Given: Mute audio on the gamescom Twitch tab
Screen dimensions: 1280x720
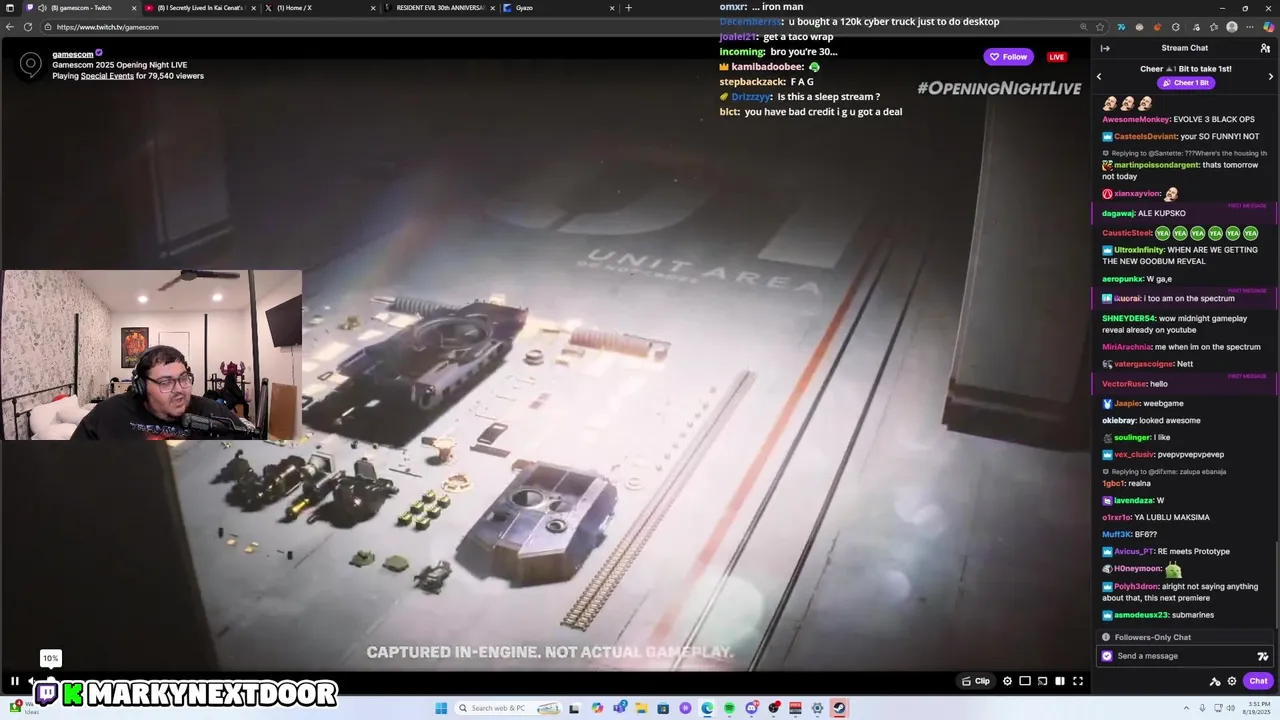Looking at the screenshot, I should point(42,8).
